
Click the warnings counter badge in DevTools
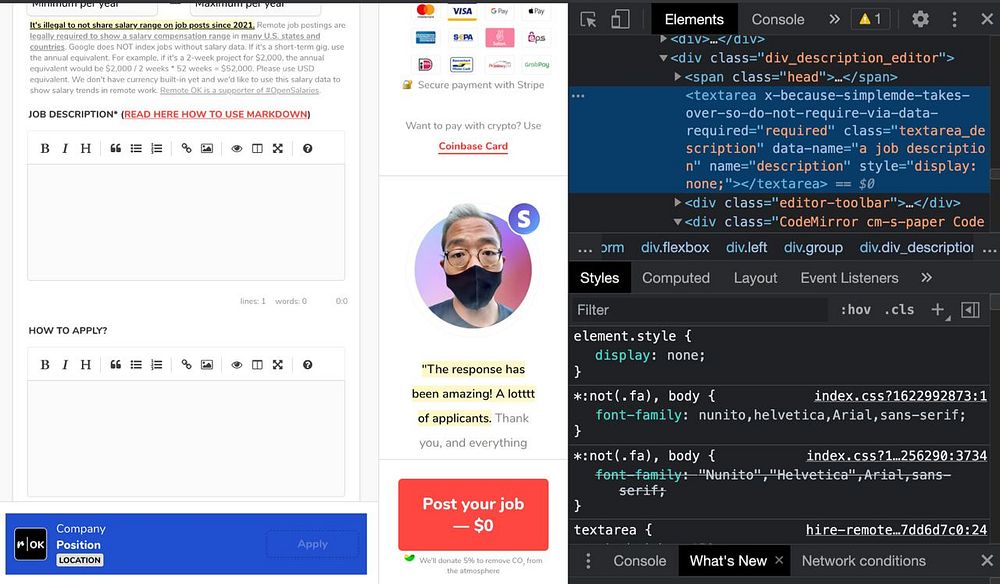(870, 19)
